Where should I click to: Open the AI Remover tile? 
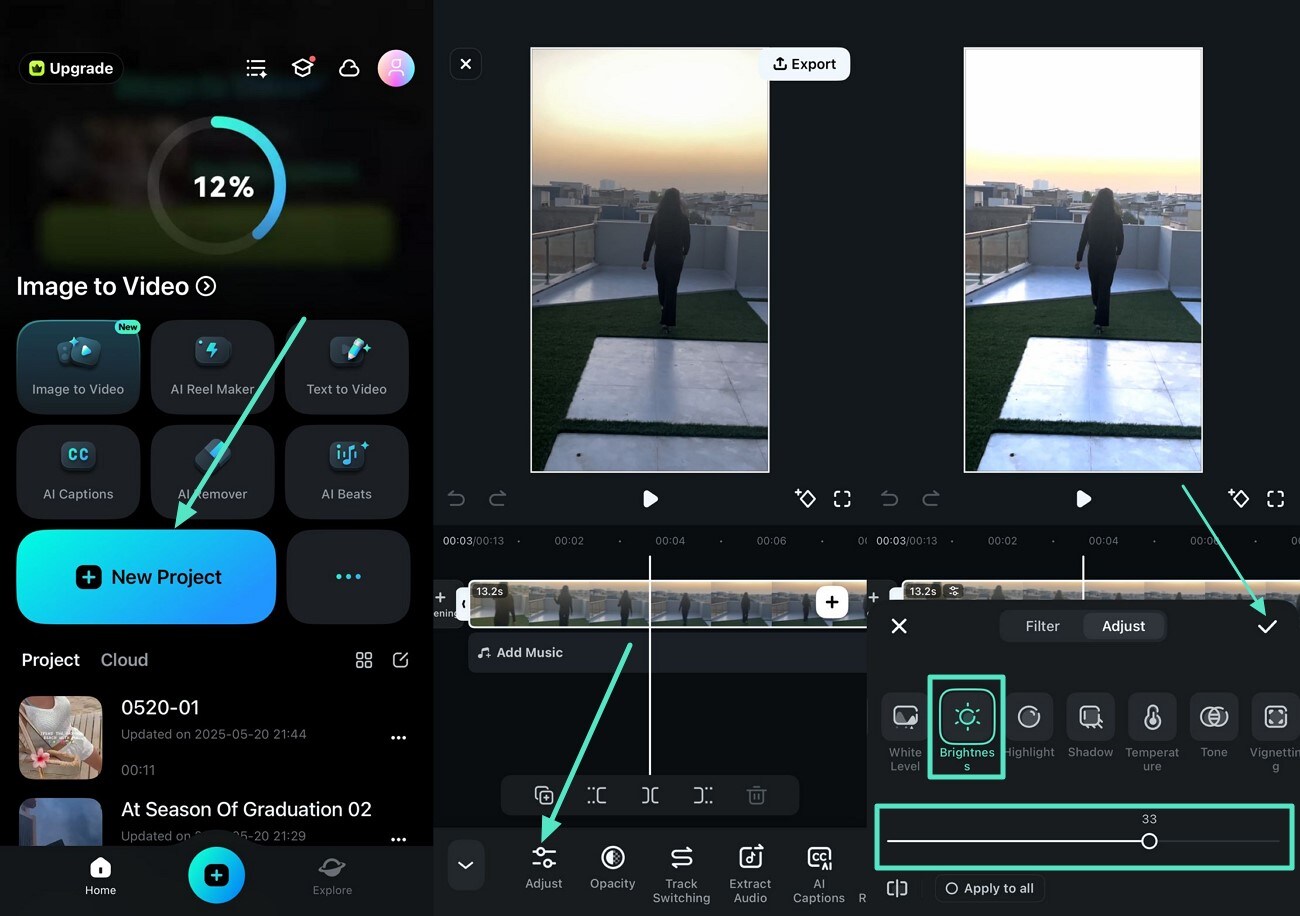pos(212,471)
